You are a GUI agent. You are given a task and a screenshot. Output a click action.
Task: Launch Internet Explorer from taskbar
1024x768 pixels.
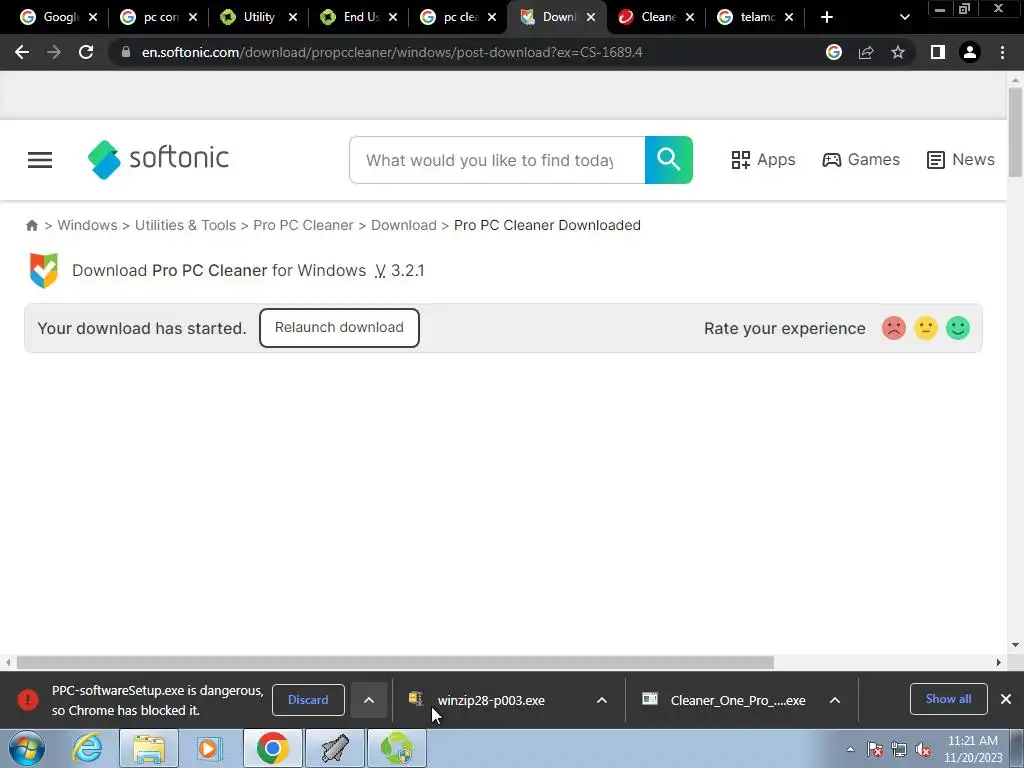tap(88, 748)
